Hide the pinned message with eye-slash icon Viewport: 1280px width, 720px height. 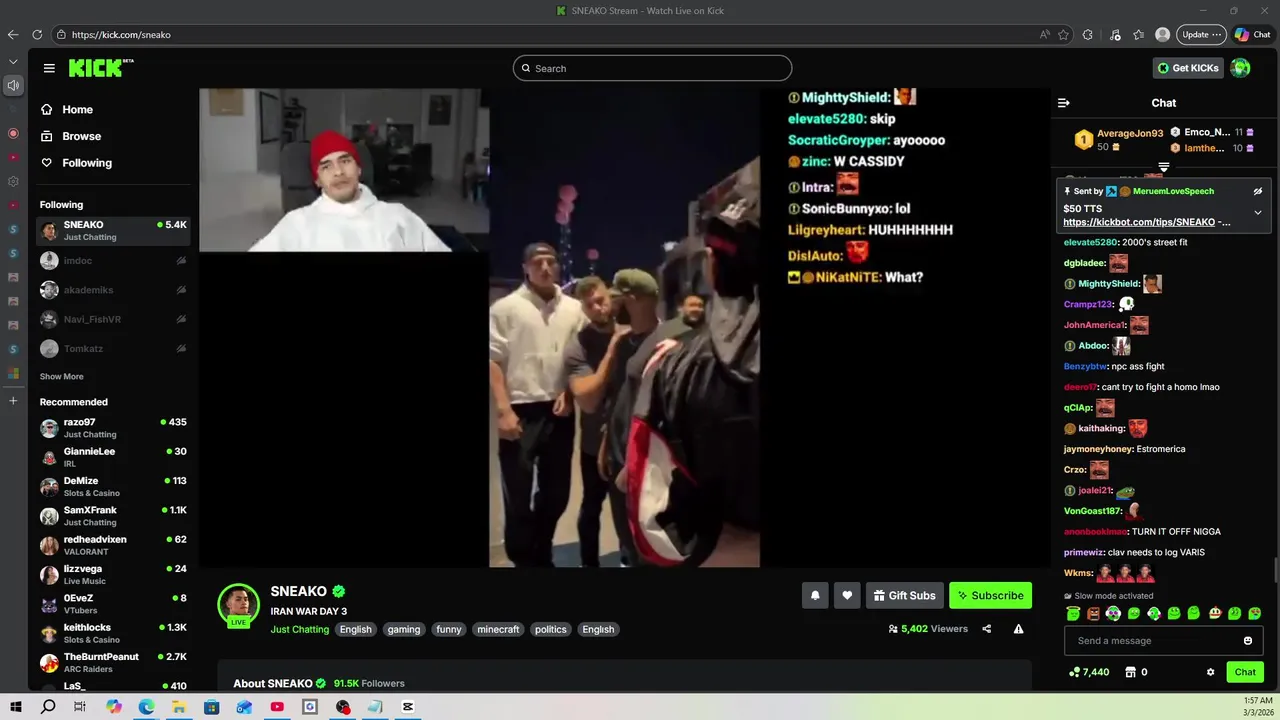point(1258,191)
